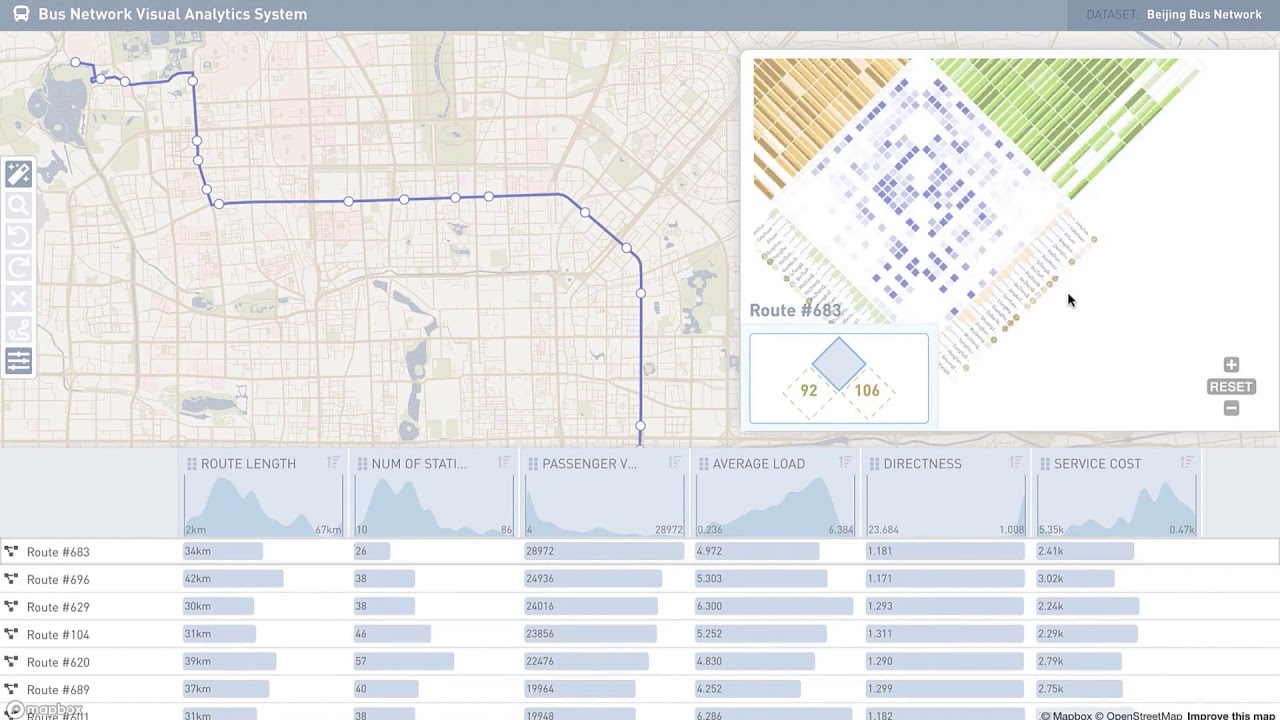The image size is (1280, 720).
Task: Click the redo arrow tool
Action: (x=18, y=268)
